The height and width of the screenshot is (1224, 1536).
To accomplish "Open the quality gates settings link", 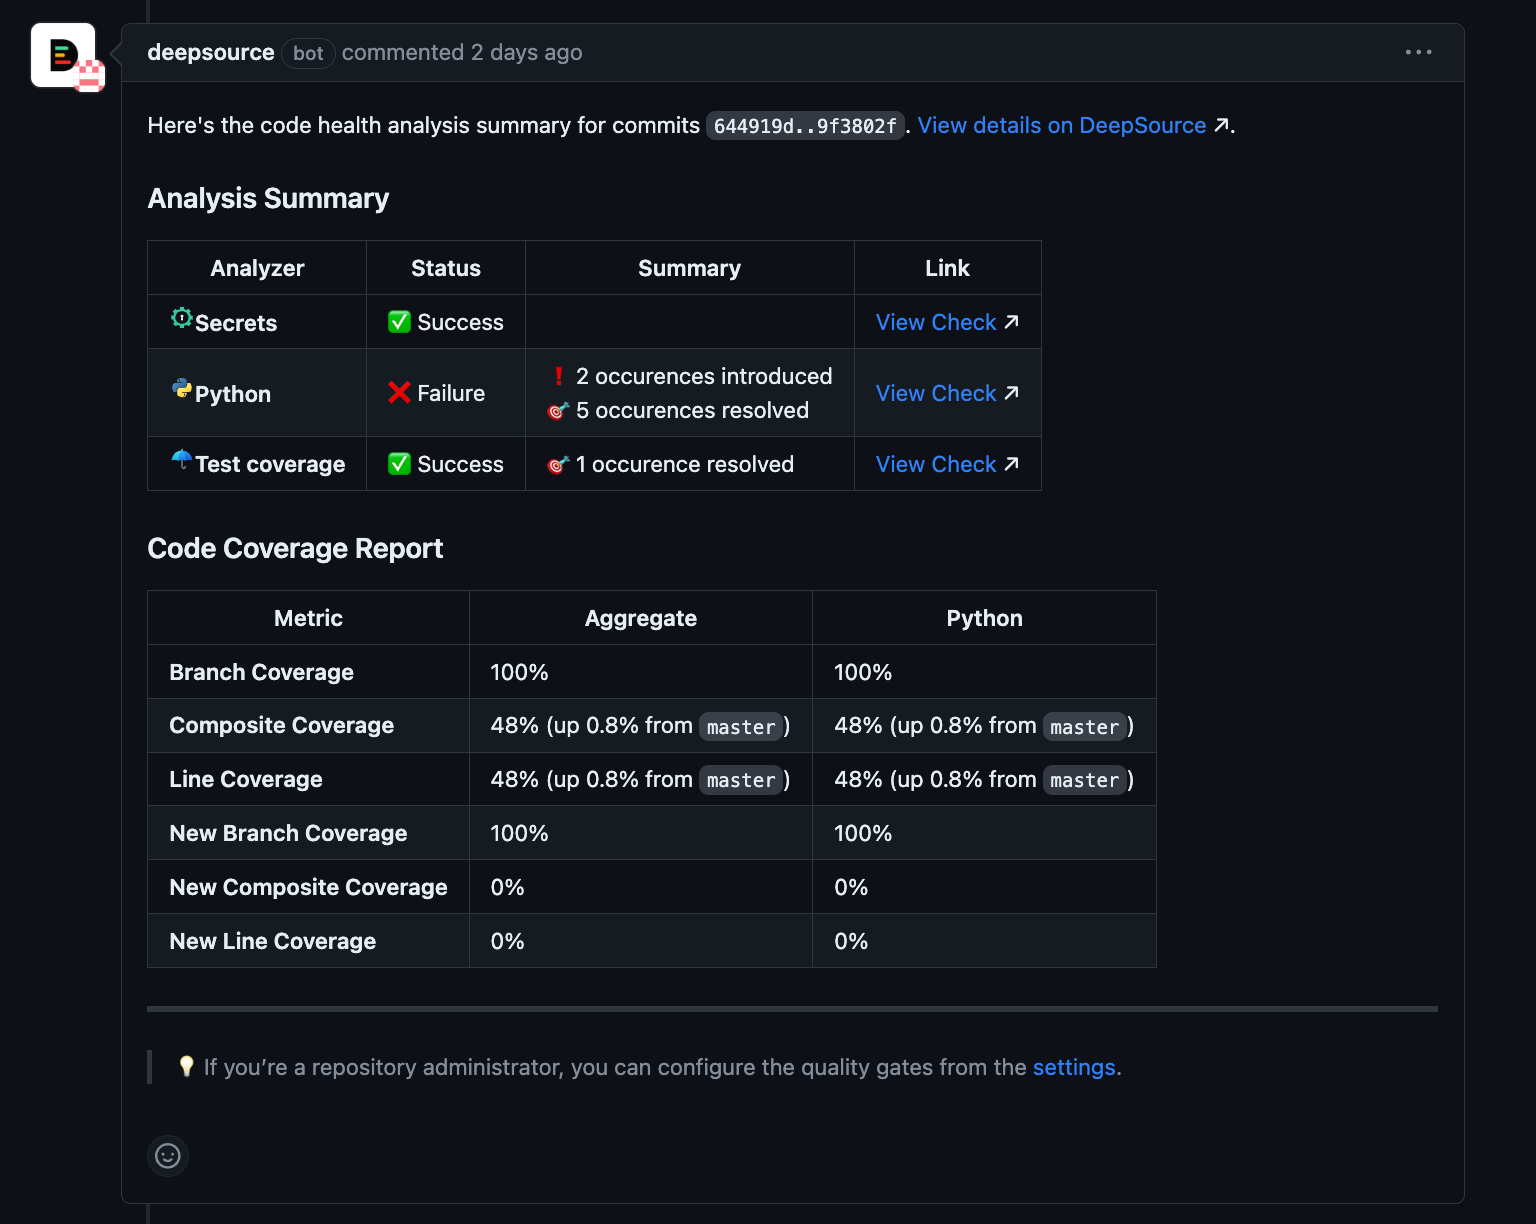I will coord(1073,1067).
